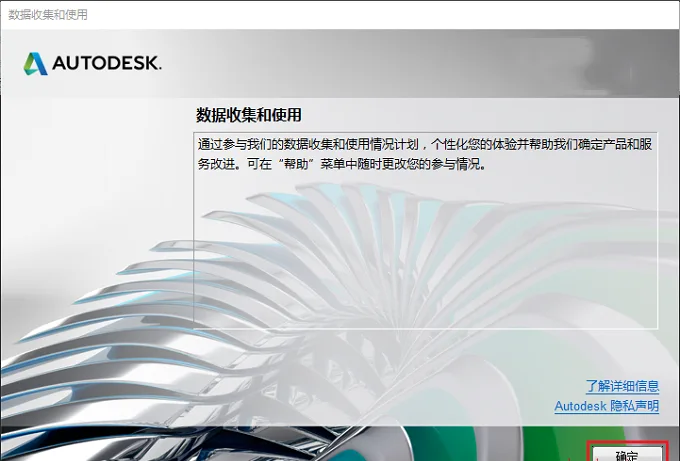Click the data collection description paragraph
Image resolution: width=680 pixels, height=461 pixels.
425,154
